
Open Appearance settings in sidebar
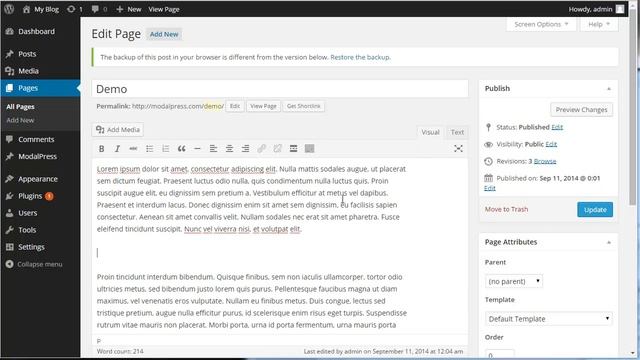[x=38, y=179]
